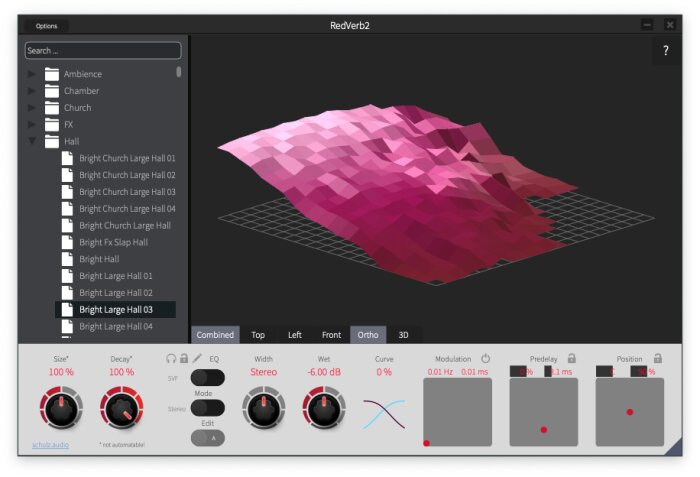Click the Hall folder icon

(x=52, y=142)
